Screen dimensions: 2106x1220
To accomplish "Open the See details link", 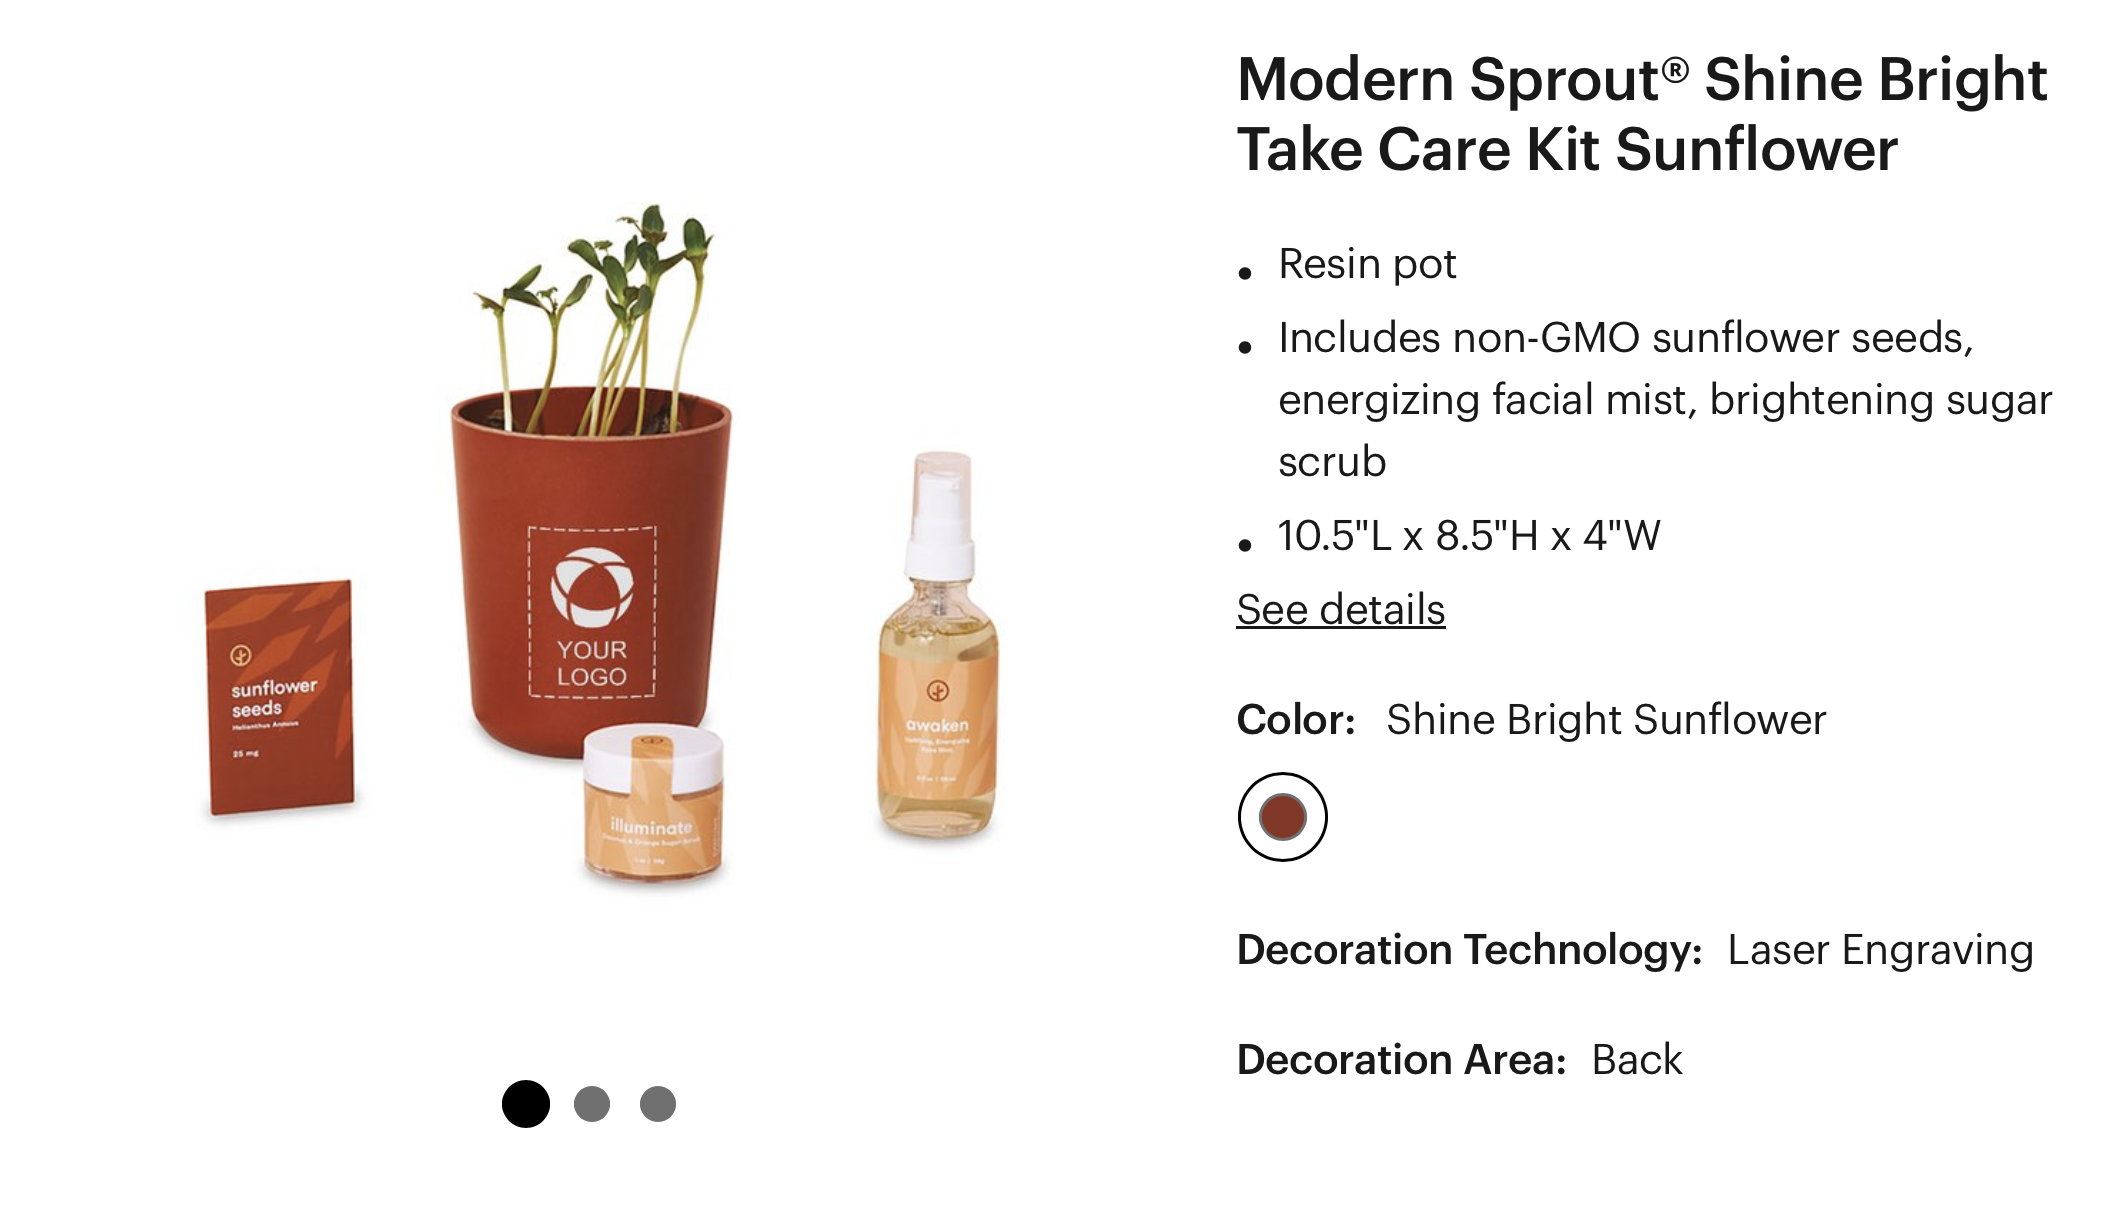I will 1339,610.
